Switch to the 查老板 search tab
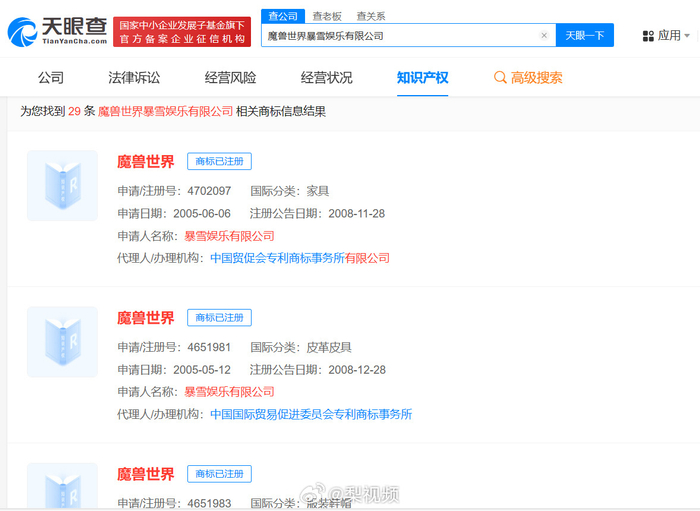The image size is (700, 511). (327, 17)
